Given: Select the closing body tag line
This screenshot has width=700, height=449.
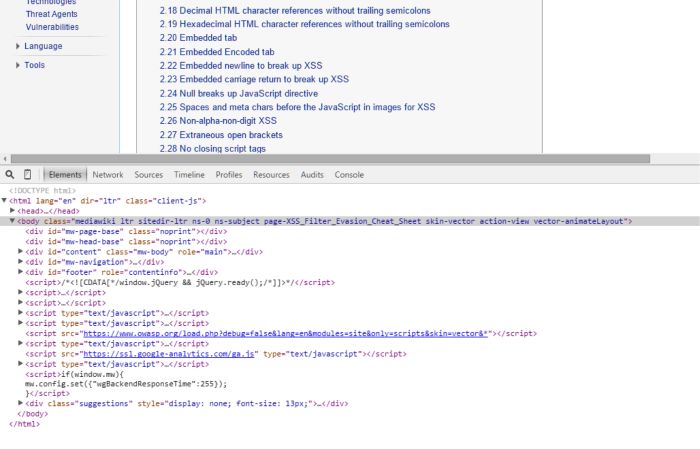Looking at the screenshot, I should pos(33,414).
